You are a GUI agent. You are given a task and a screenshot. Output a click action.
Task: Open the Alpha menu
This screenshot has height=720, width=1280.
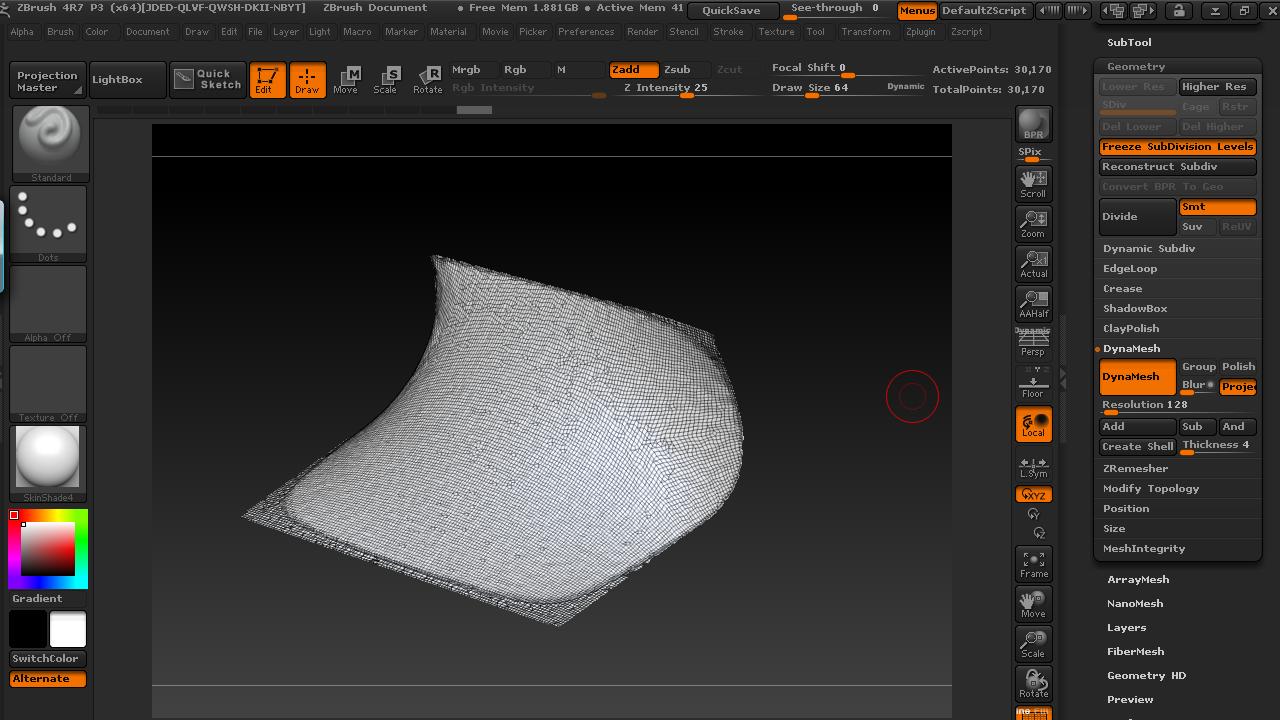tap(22, 32)
